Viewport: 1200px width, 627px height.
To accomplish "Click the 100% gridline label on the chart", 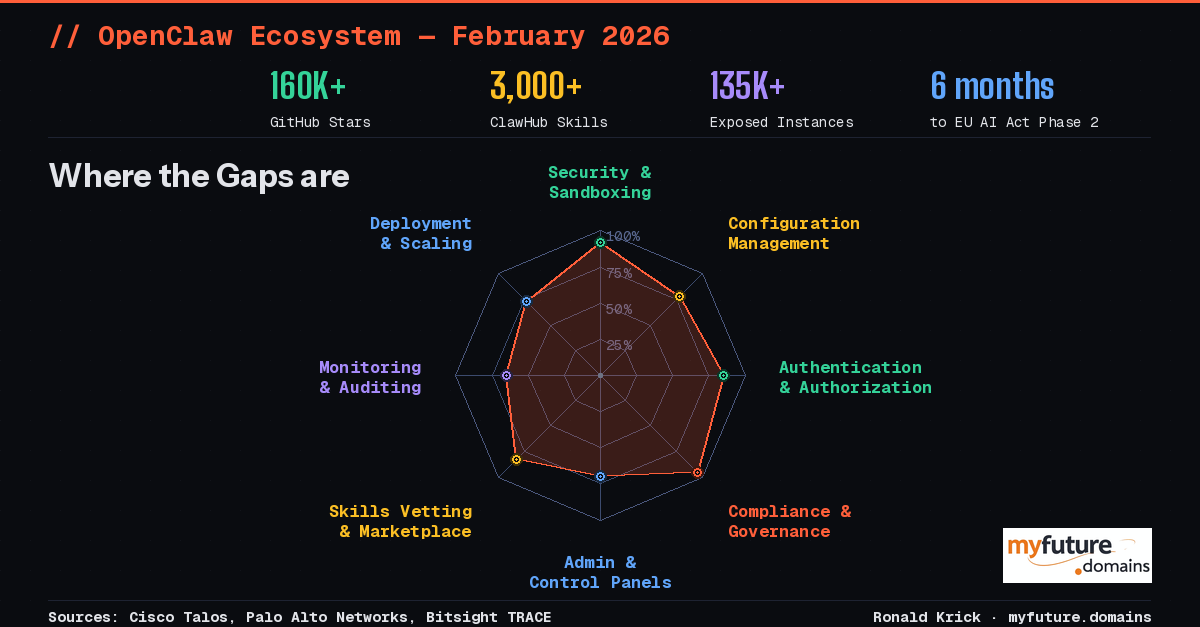I will tap(622, 238).
